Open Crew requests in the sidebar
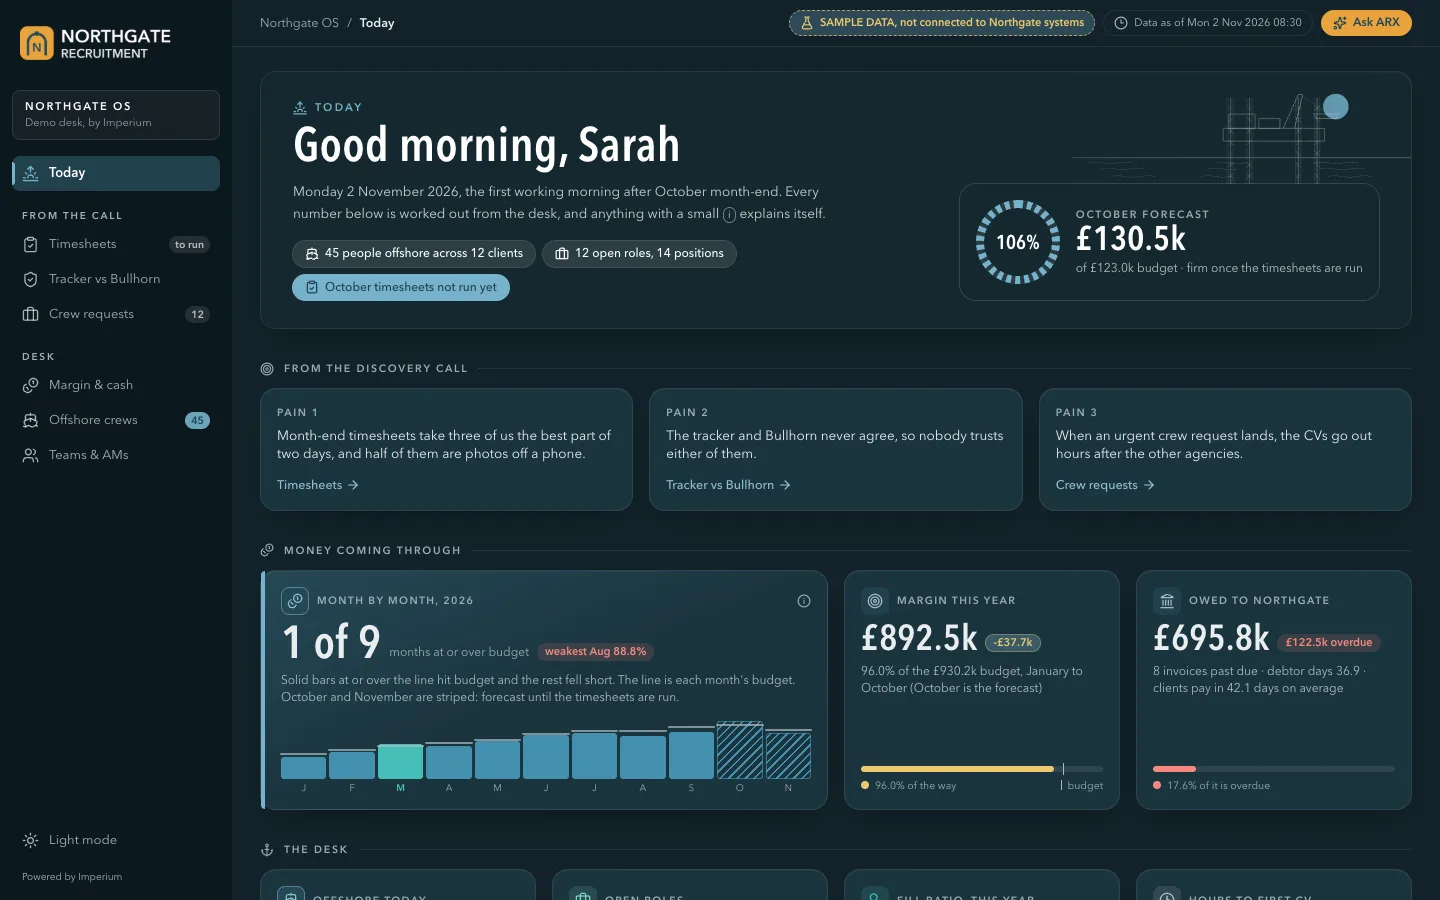 click(116, 314)
